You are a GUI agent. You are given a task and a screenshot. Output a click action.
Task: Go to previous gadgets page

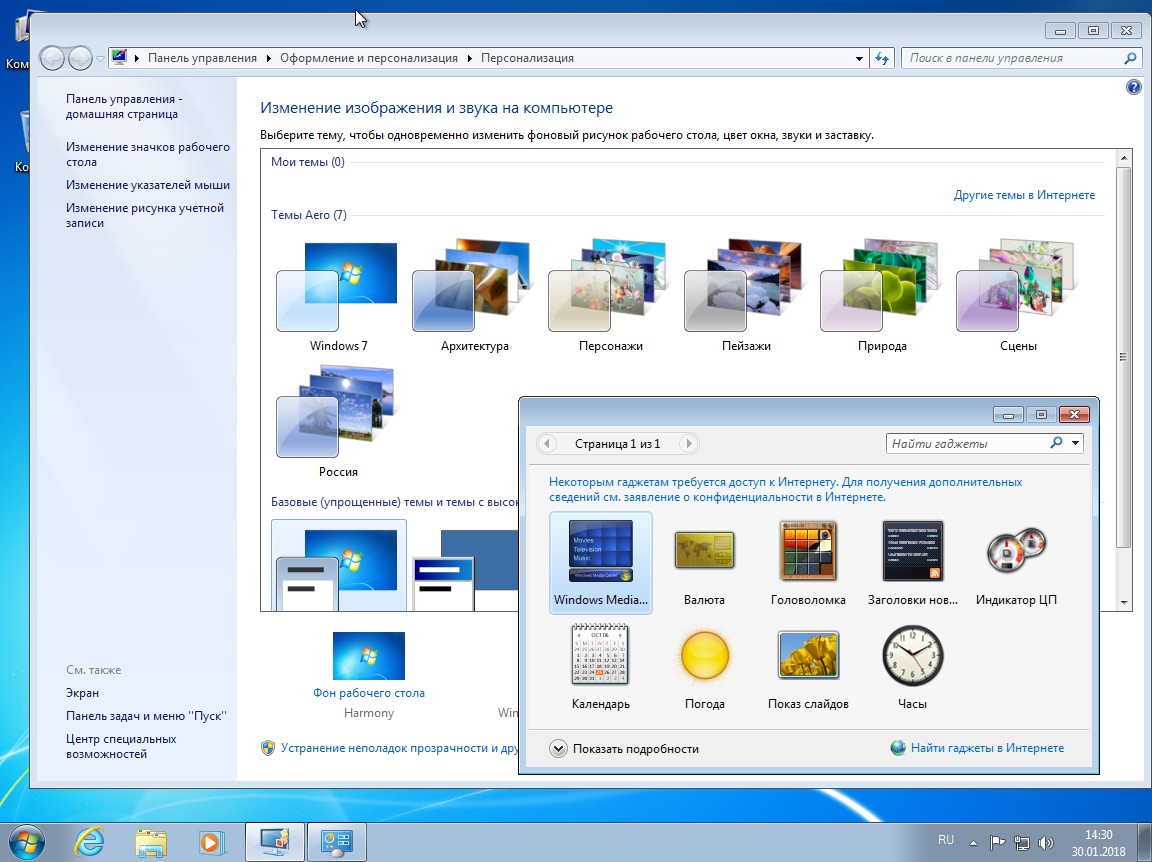click(x=546, y=443)
